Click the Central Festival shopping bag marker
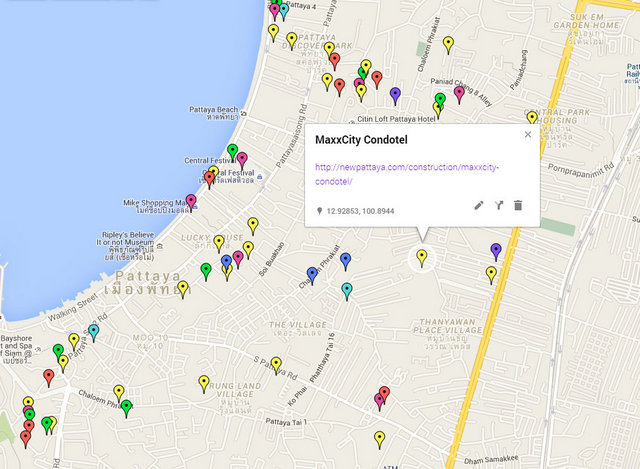The height and width of the screenshot is (469, 640). (260, 177)
